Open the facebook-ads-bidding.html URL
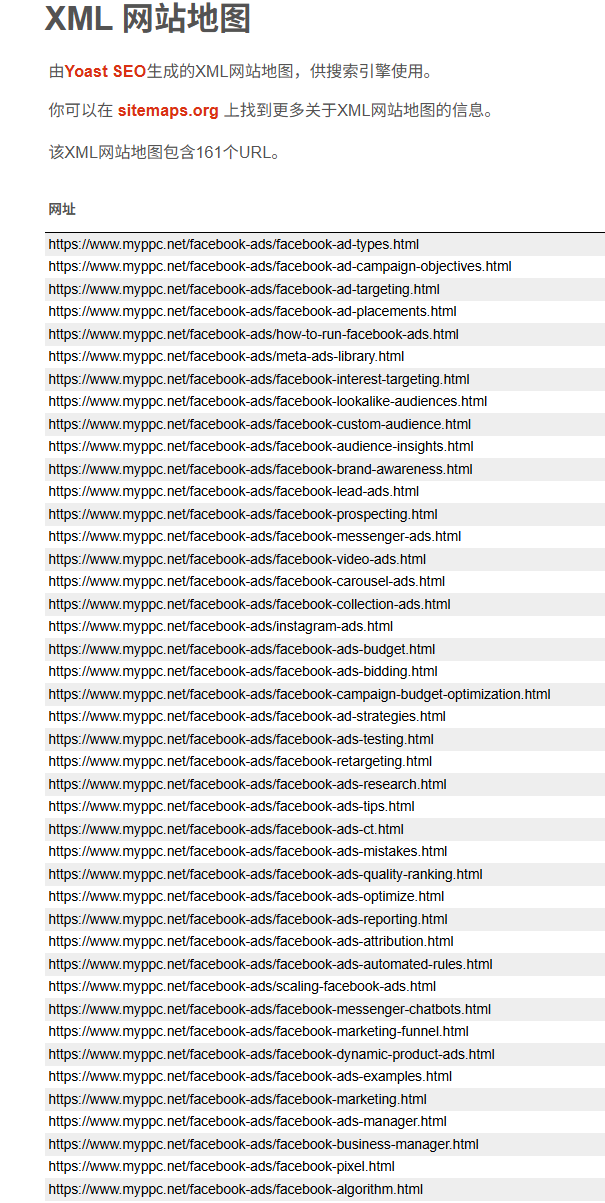This screenshot has width=605, height=1203. [x=243, y=671]
